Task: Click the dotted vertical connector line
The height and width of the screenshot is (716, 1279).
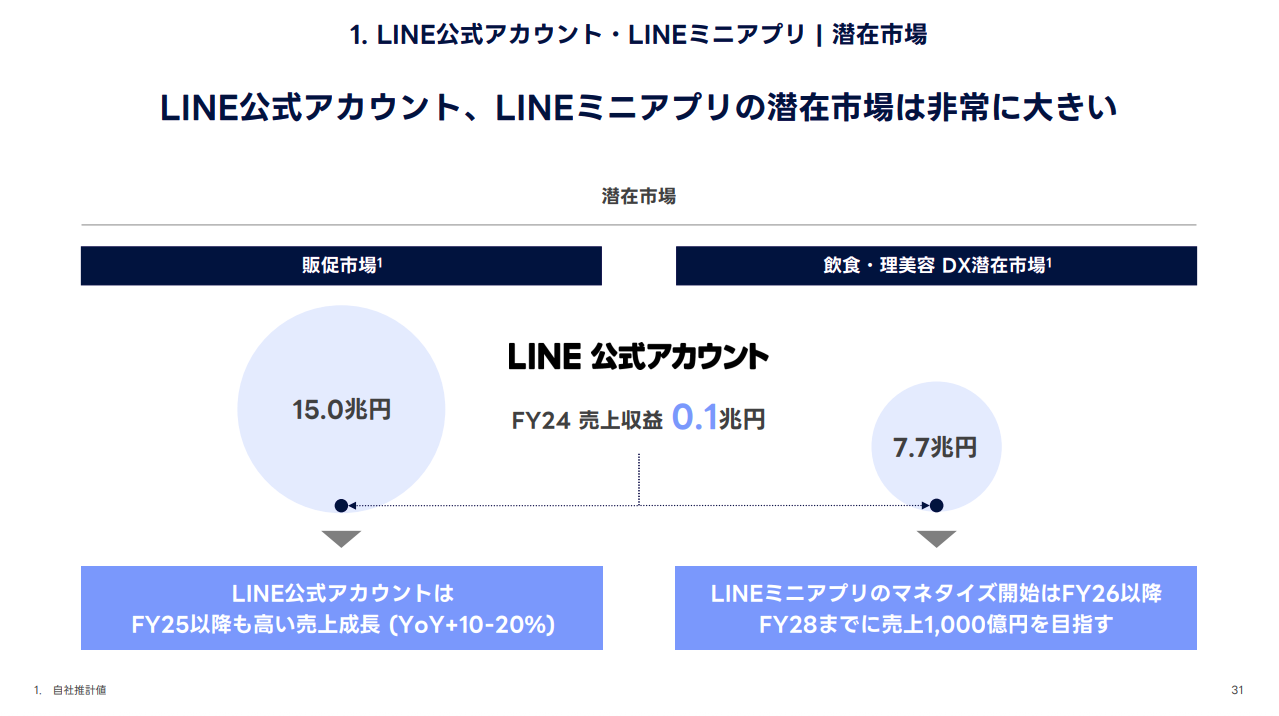Action: 638,479
